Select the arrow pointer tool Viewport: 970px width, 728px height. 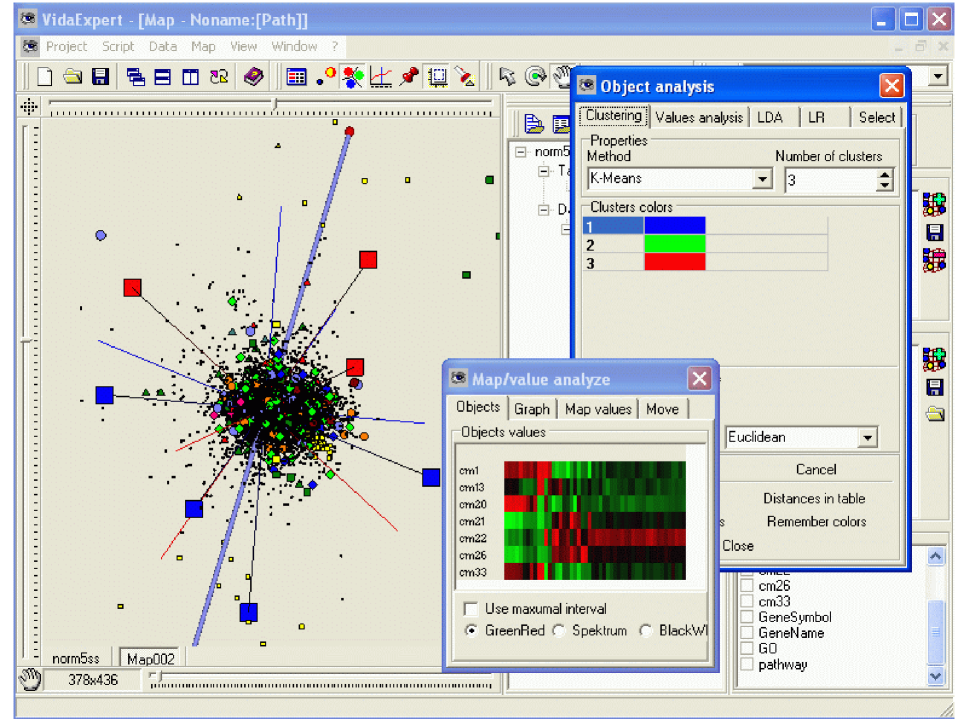pos(507,77)
